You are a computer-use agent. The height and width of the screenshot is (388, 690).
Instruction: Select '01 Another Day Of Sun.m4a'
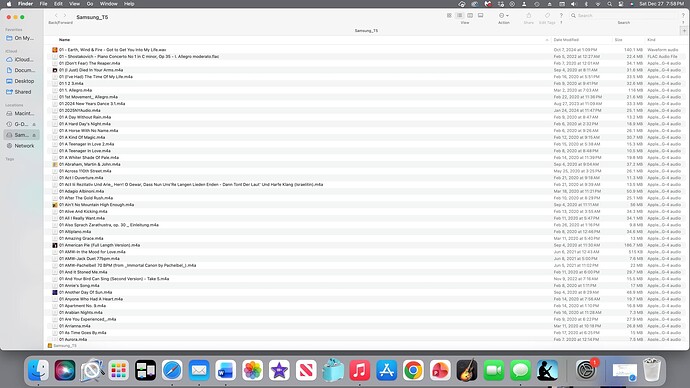85,292
